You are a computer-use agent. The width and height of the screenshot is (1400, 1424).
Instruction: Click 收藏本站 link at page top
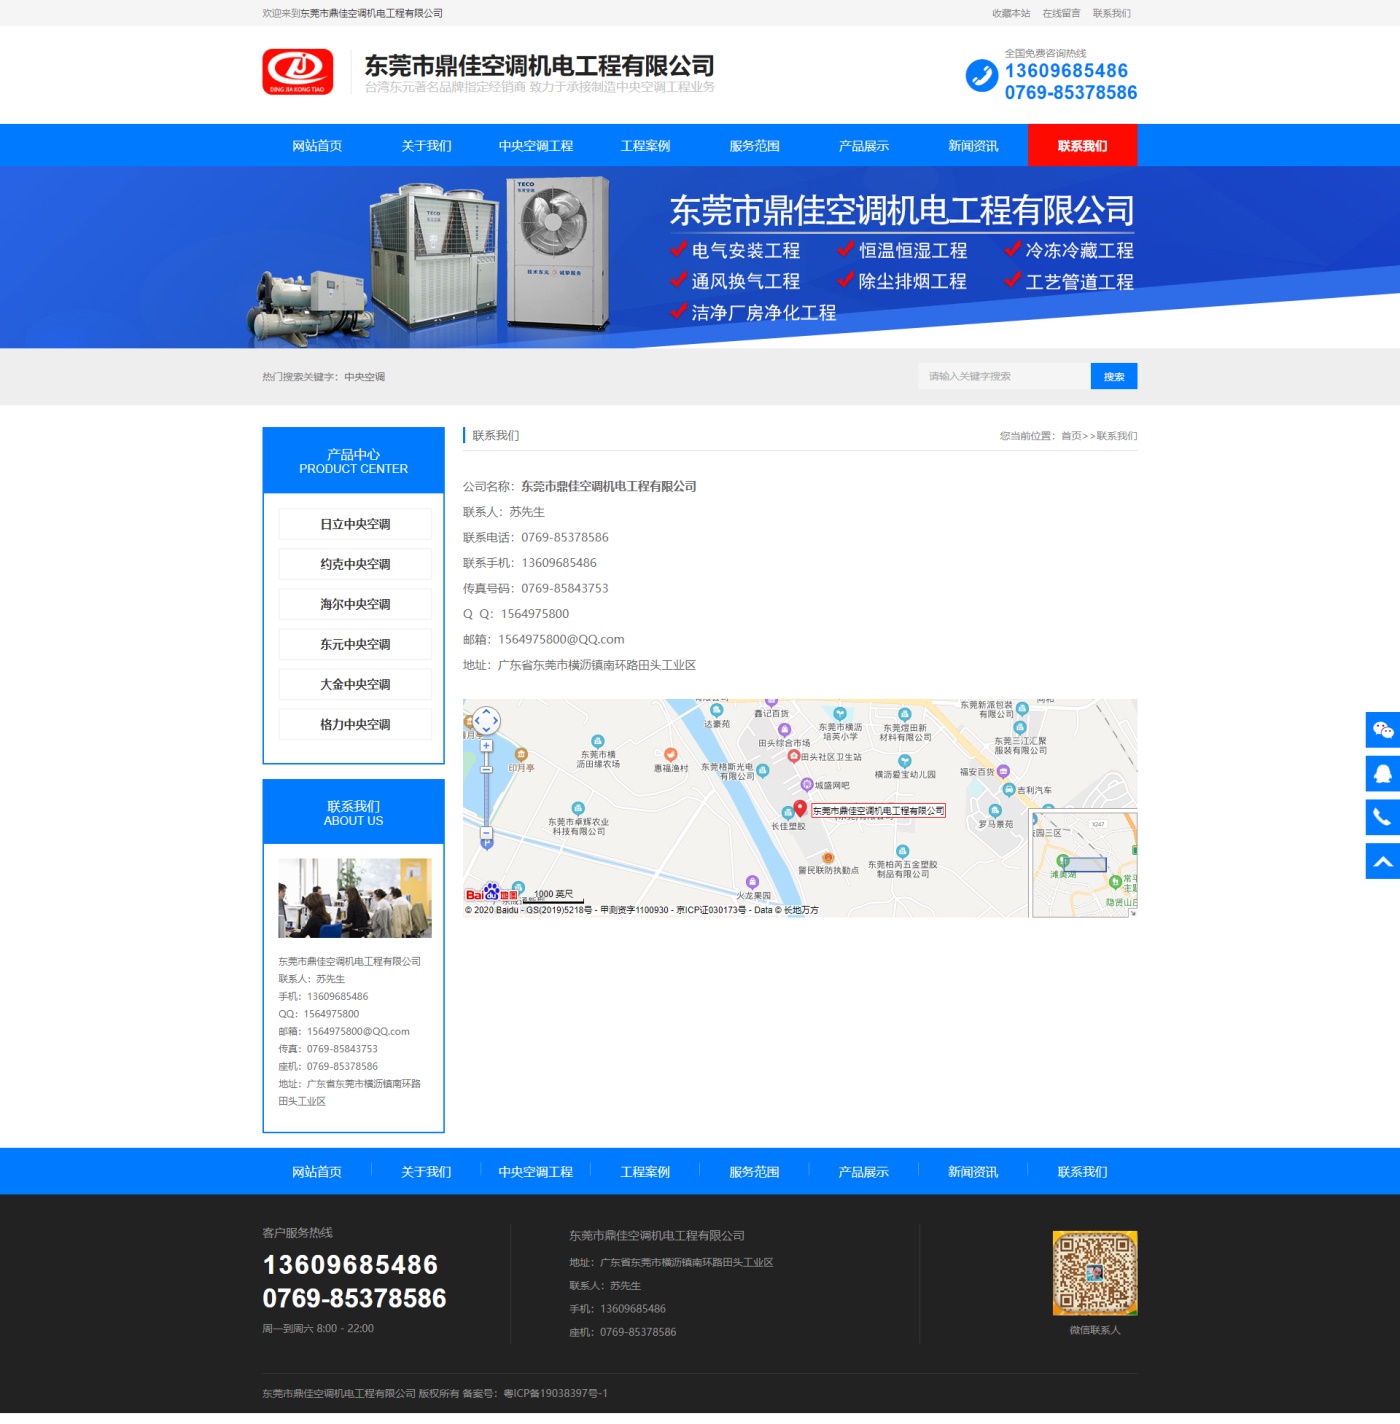coord(1011,13)
